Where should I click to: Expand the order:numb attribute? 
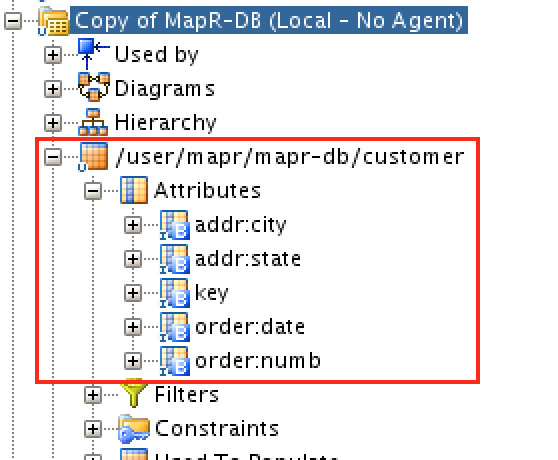tap(133, 361)
